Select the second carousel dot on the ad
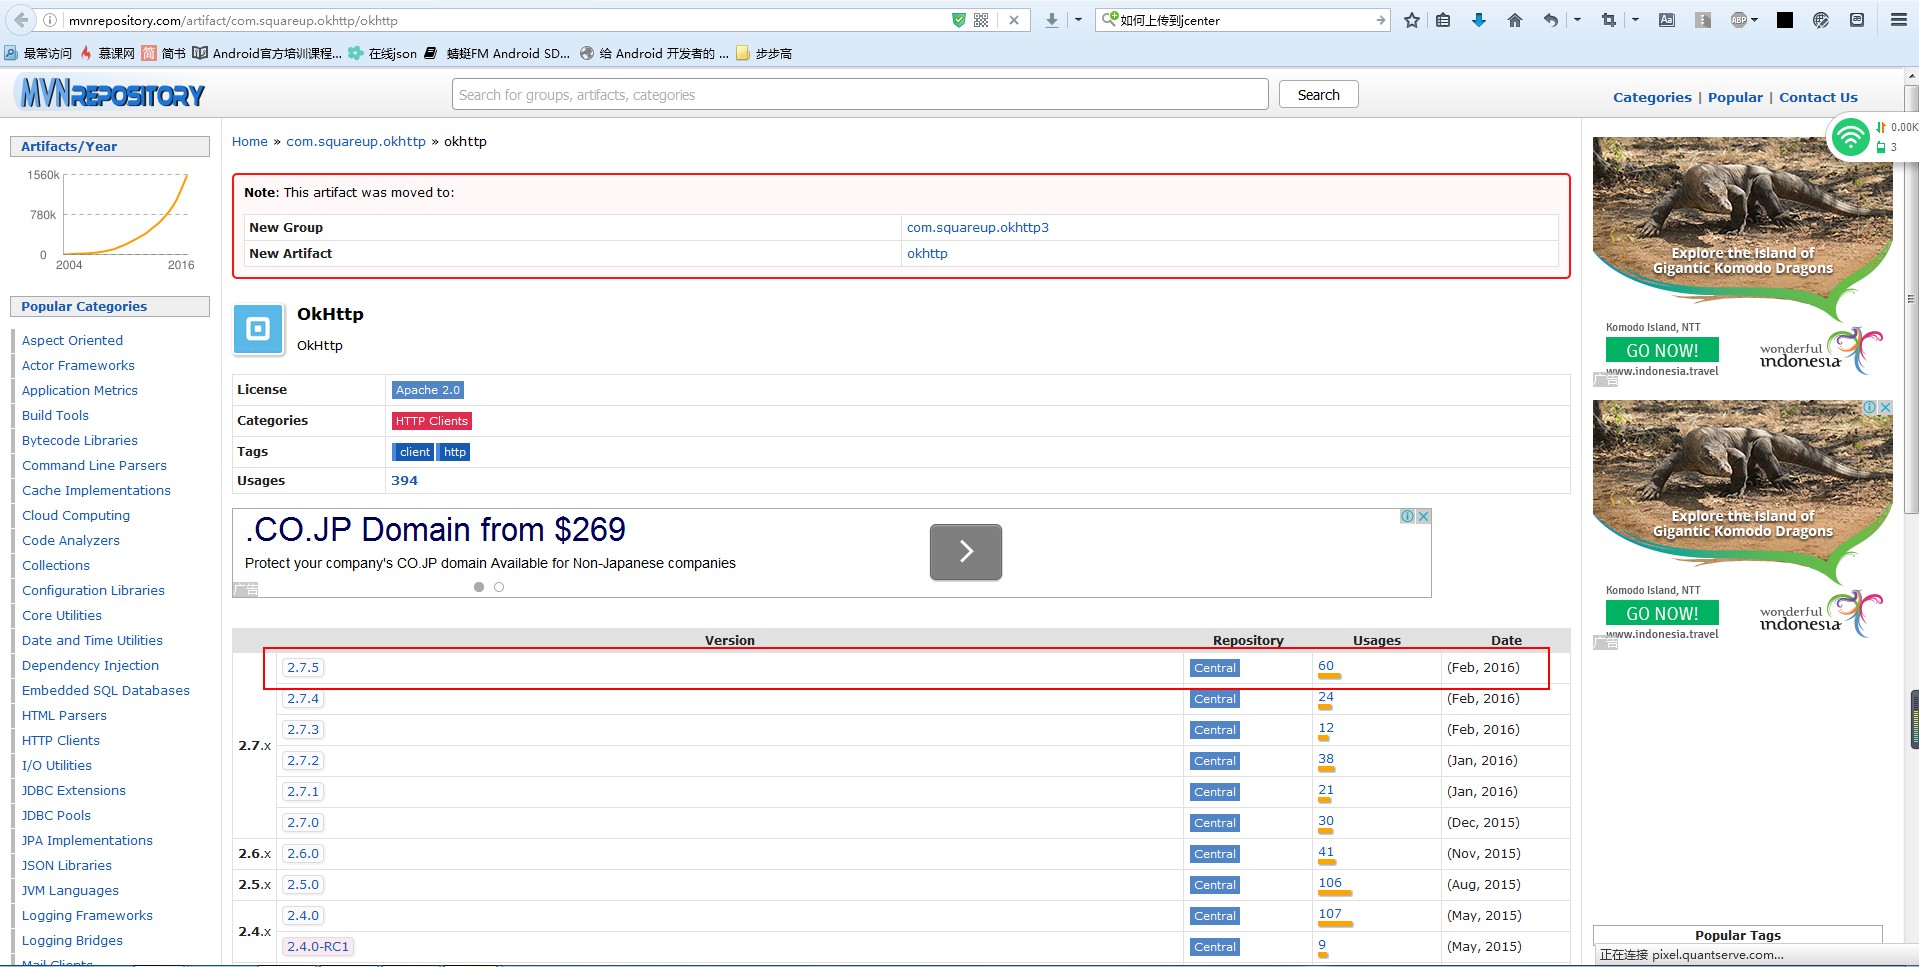Viewport: 1919px width, 967px height. [x=499, y=587]
